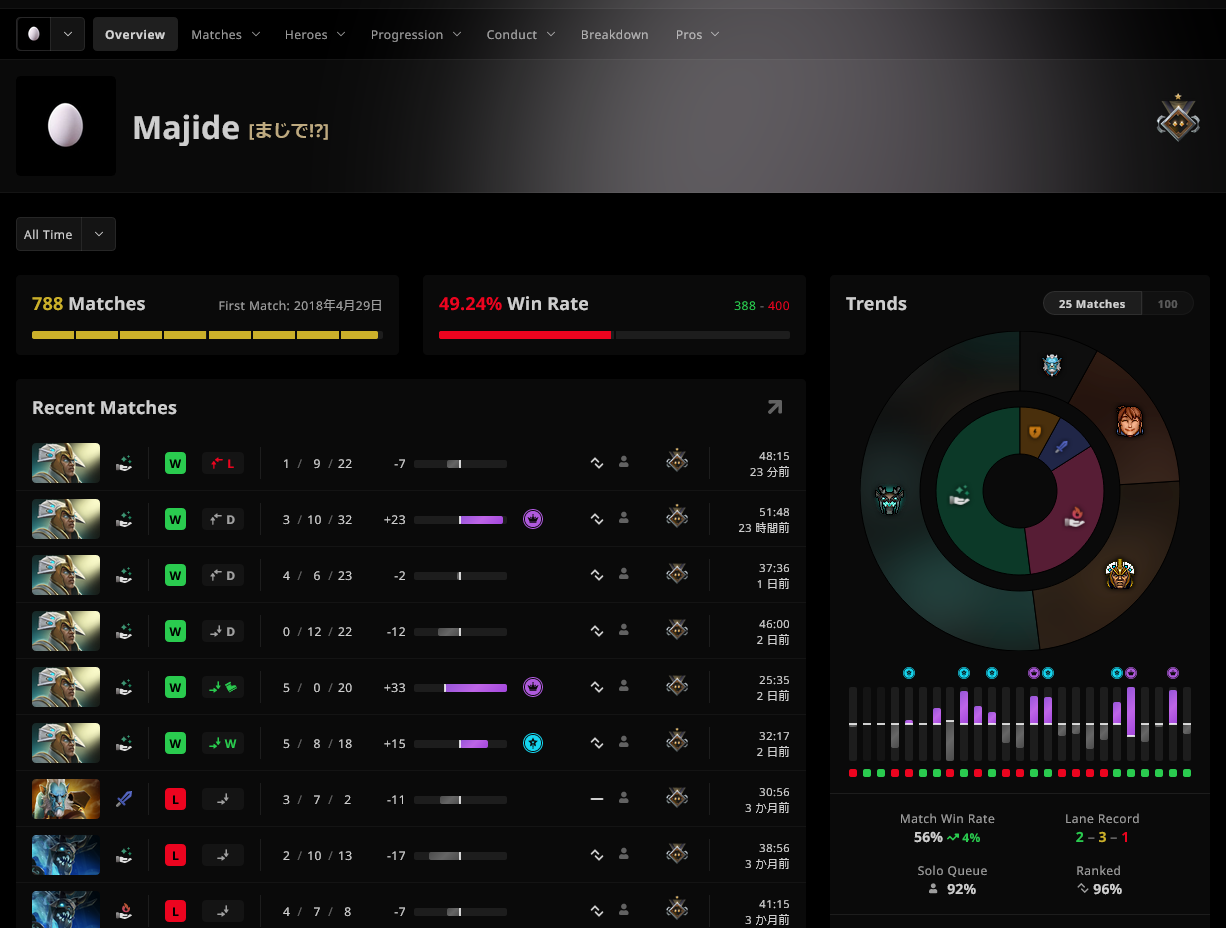Screen dimensions: 1226x928
Task: Click the Recent Matches heading
Action: point(104,407)
